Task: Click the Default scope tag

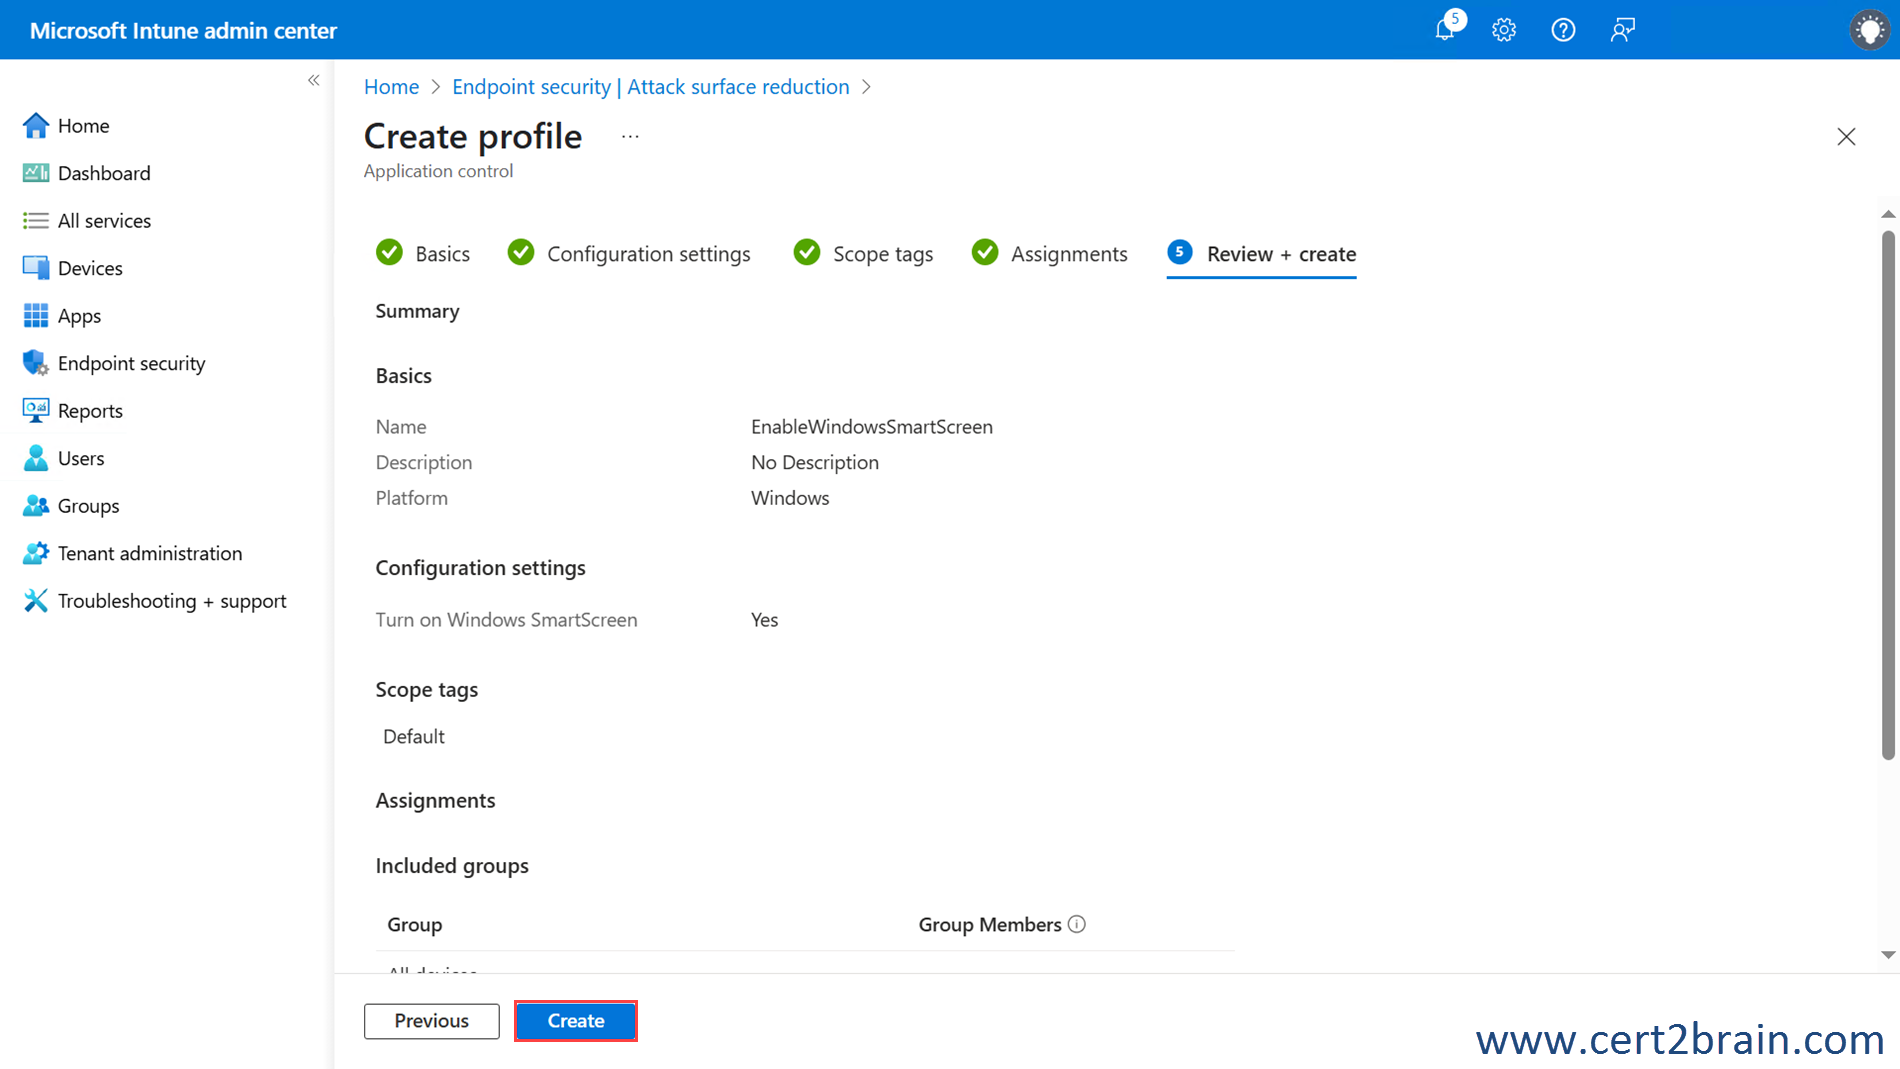Action: (x=414, y=736)
